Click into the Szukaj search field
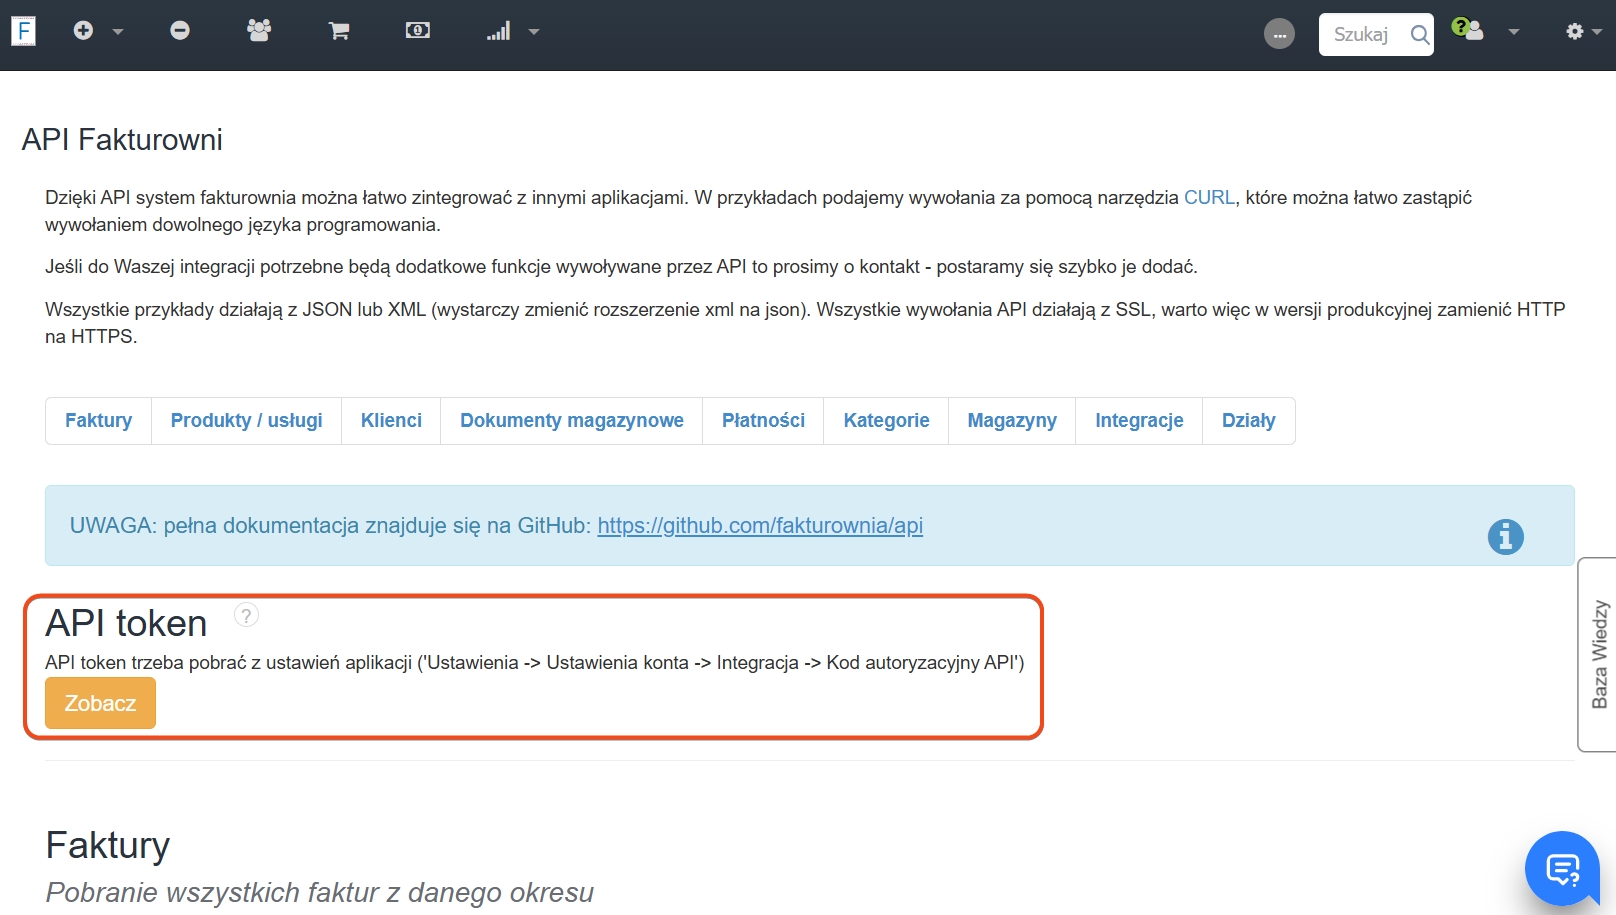Image resolution: width=1616 pixels, height=915 pixels. coord(1362,35)
